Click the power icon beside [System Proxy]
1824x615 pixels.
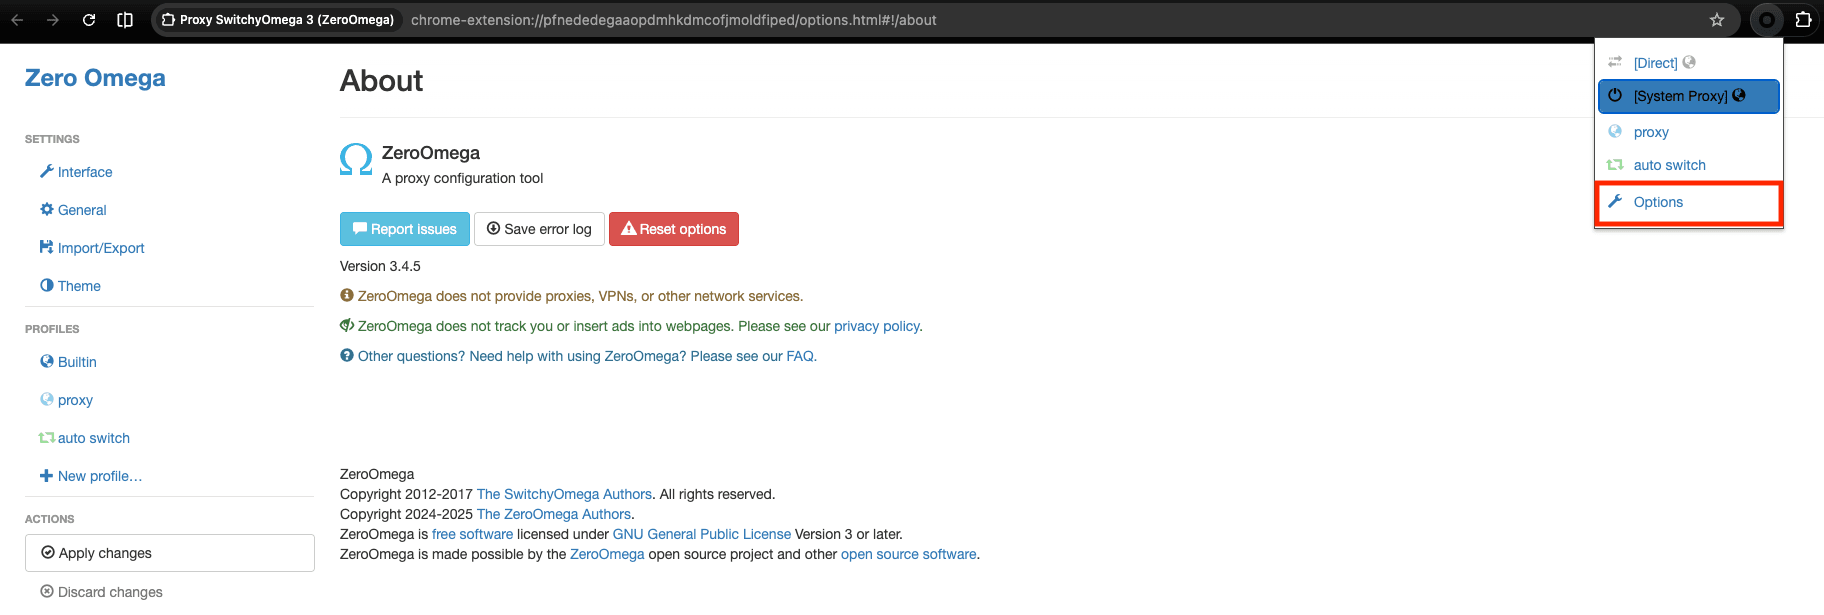coord(1615,95)
